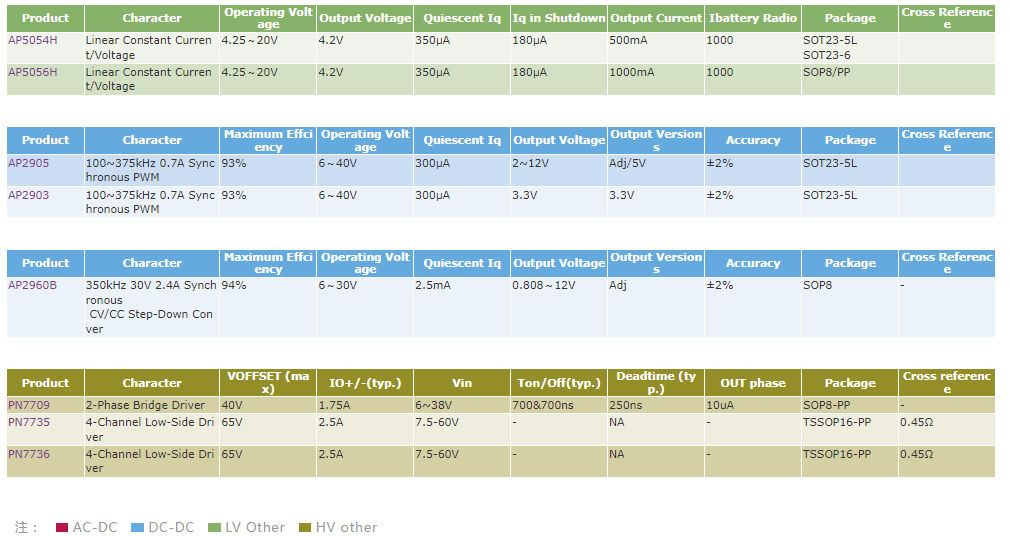Open the PN7709 product link
Viewport: 1009px width, 536px height.
point(29,406)
